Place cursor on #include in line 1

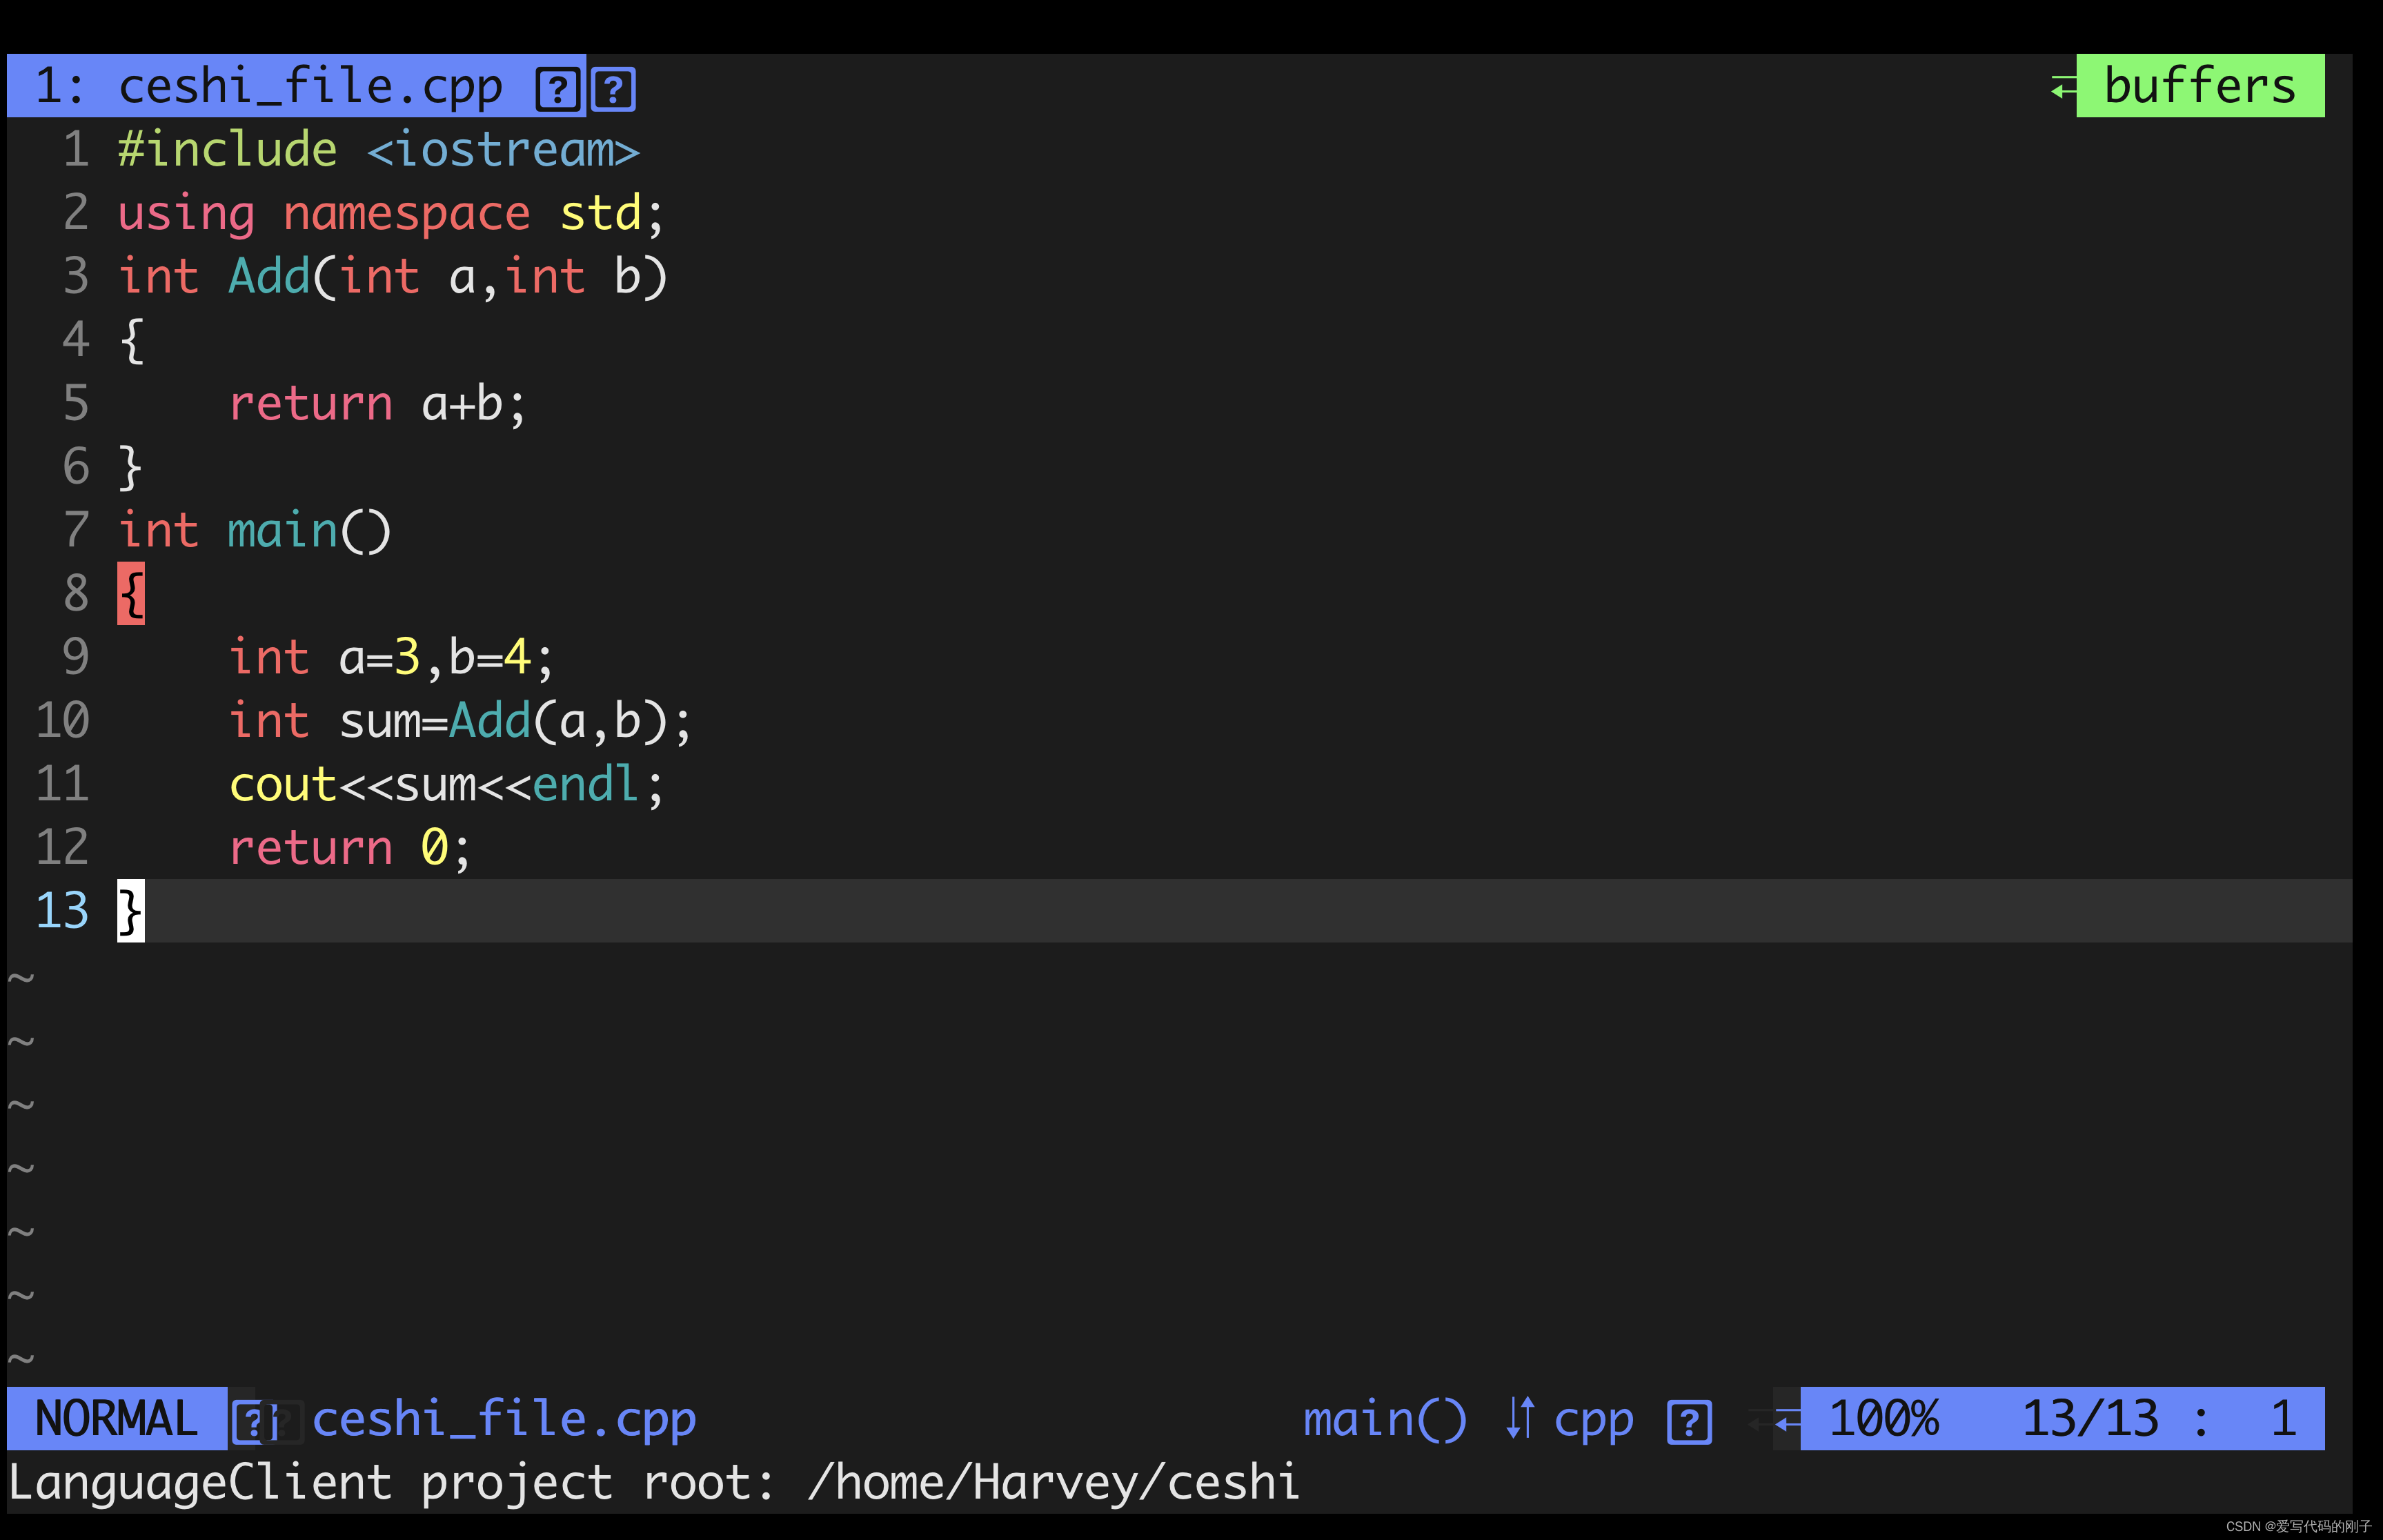228,150
